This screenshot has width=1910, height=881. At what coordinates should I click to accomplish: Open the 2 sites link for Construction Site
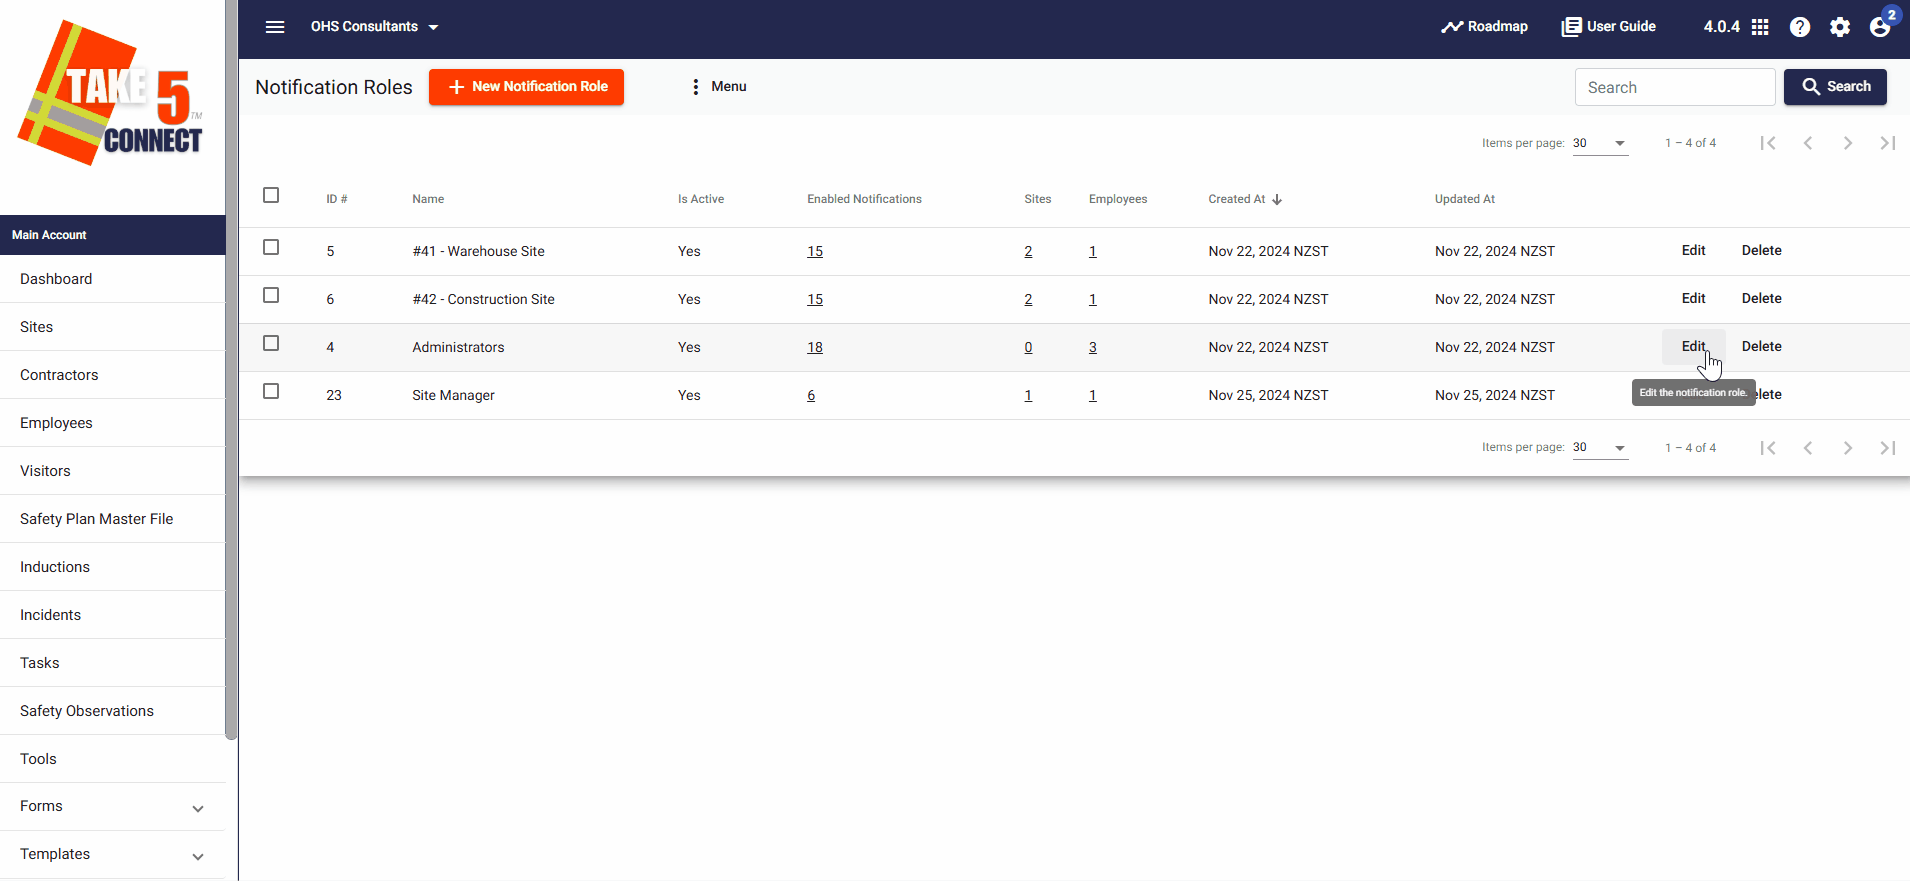pos(1028,300)
